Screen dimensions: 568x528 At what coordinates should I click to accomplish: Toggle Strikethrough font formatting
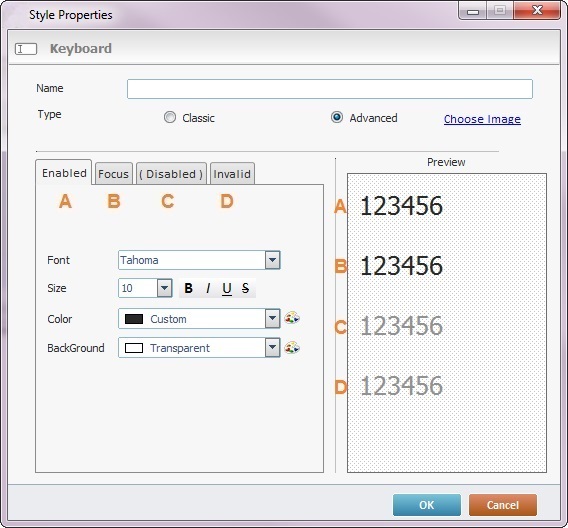coord(246,288)
